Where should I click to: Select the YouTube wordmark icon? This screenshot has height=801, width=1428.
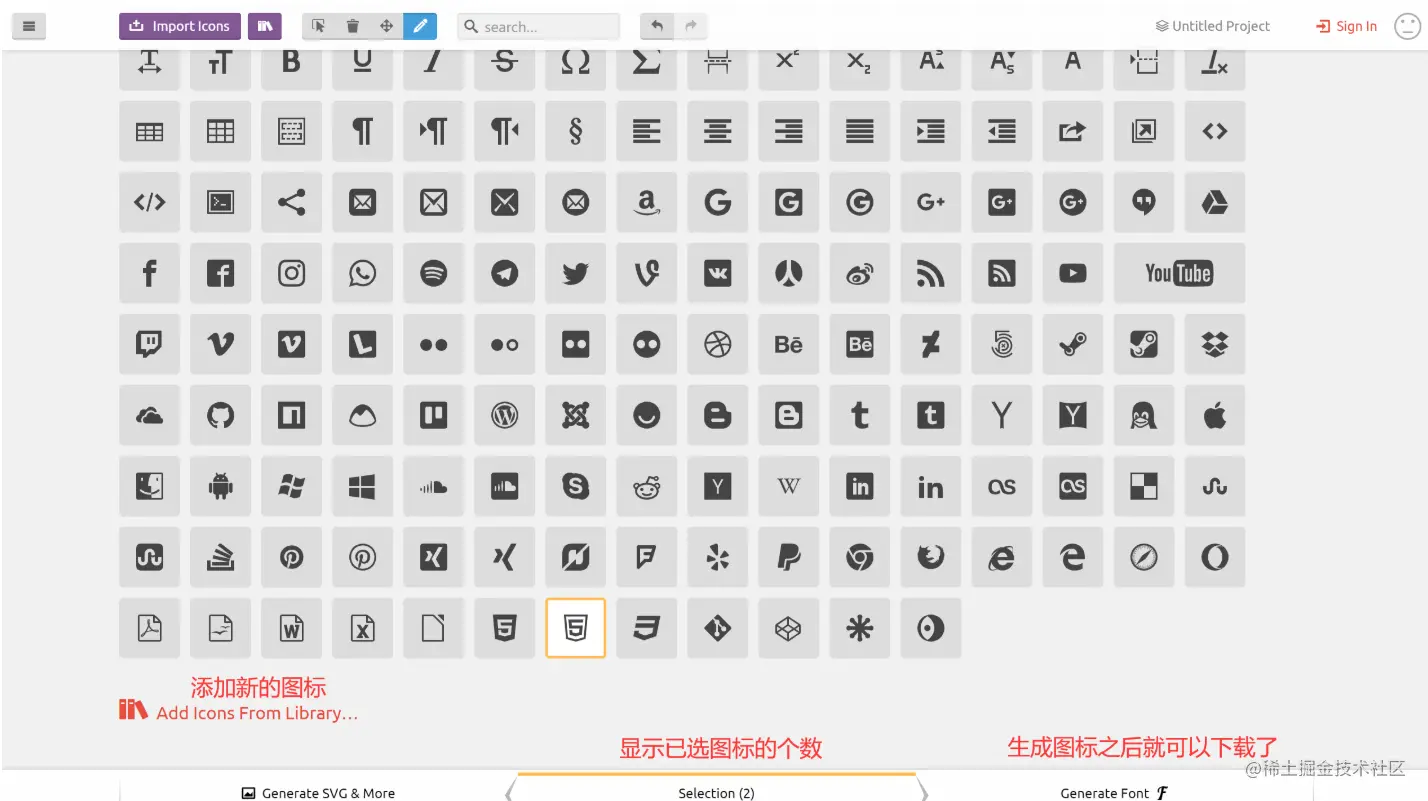pyautogui.click(x=1180, y=273)
